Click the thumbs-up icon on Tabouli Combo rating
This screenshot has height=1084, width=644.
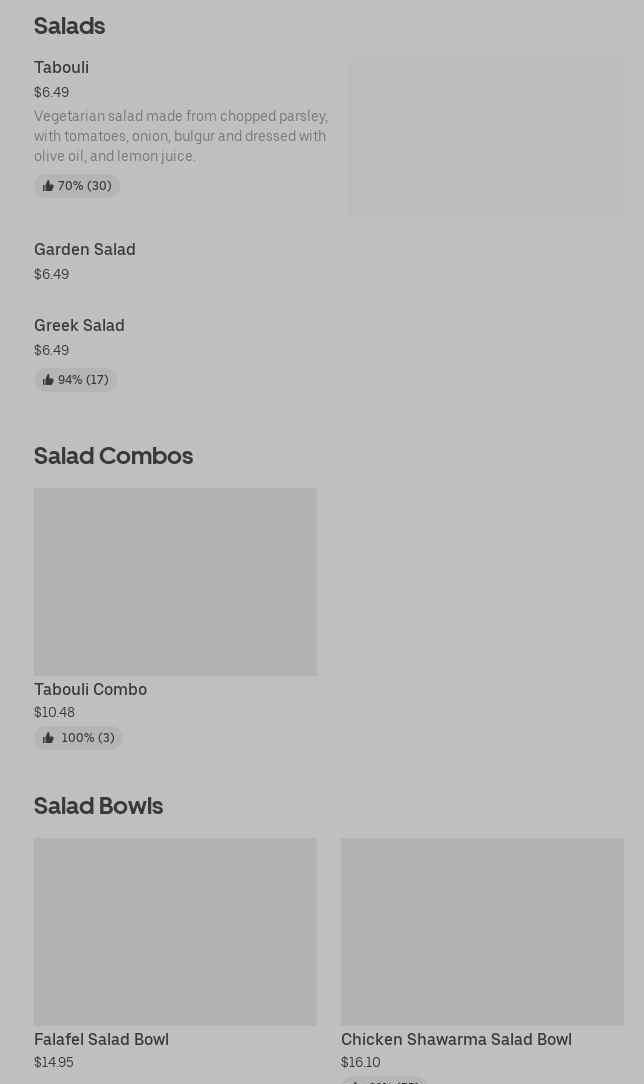pos(48,738)
